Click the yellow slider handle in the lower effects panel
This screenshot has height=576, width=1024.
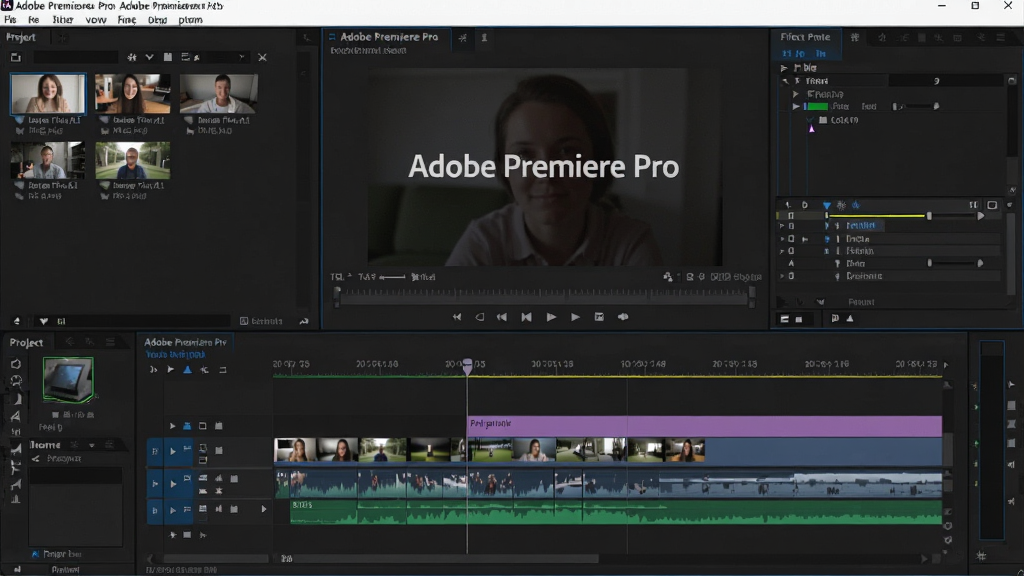point(929,216)
